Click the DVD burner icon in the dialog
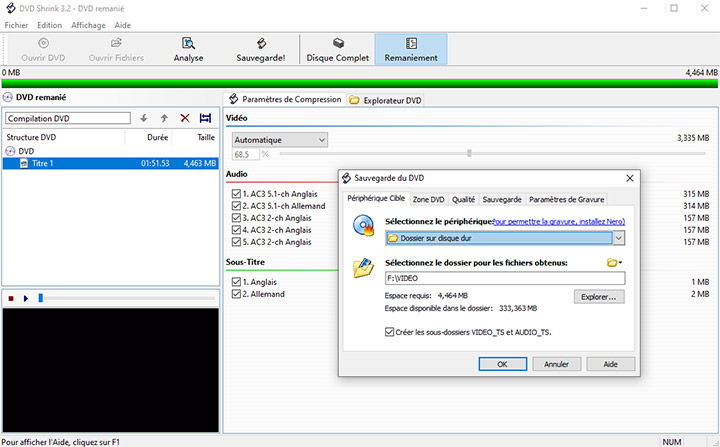This screenshot has width=720, height=447. tap(364, 225)
